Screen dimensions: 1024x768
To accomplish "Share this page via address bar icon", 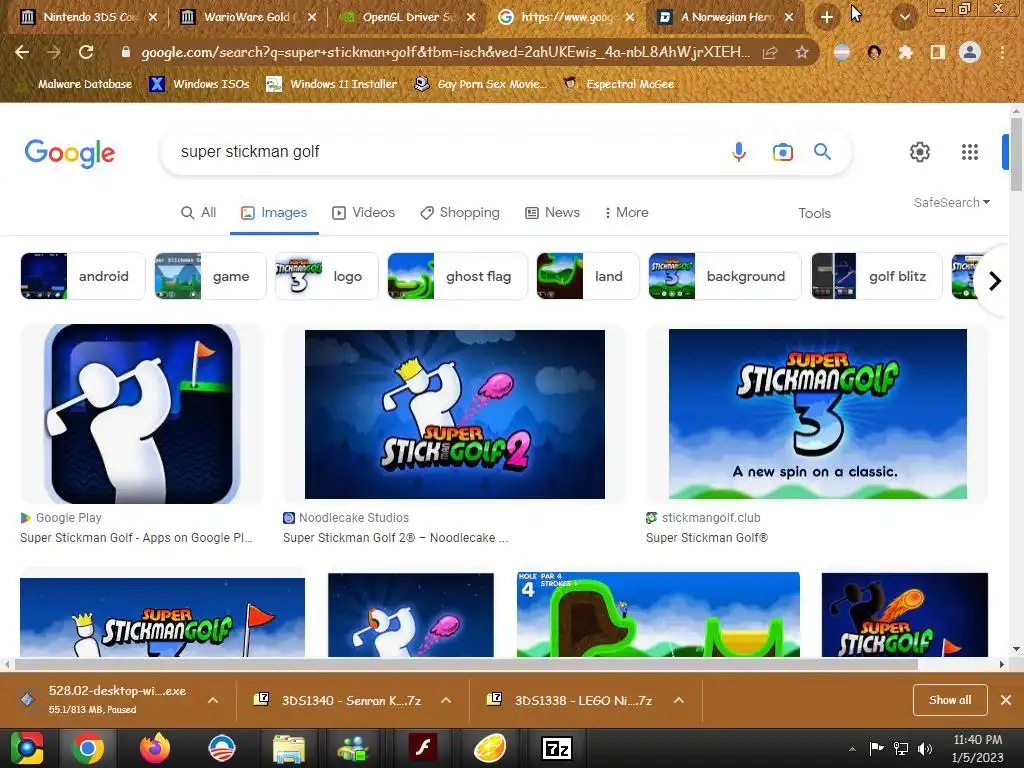I will (770, 52).
